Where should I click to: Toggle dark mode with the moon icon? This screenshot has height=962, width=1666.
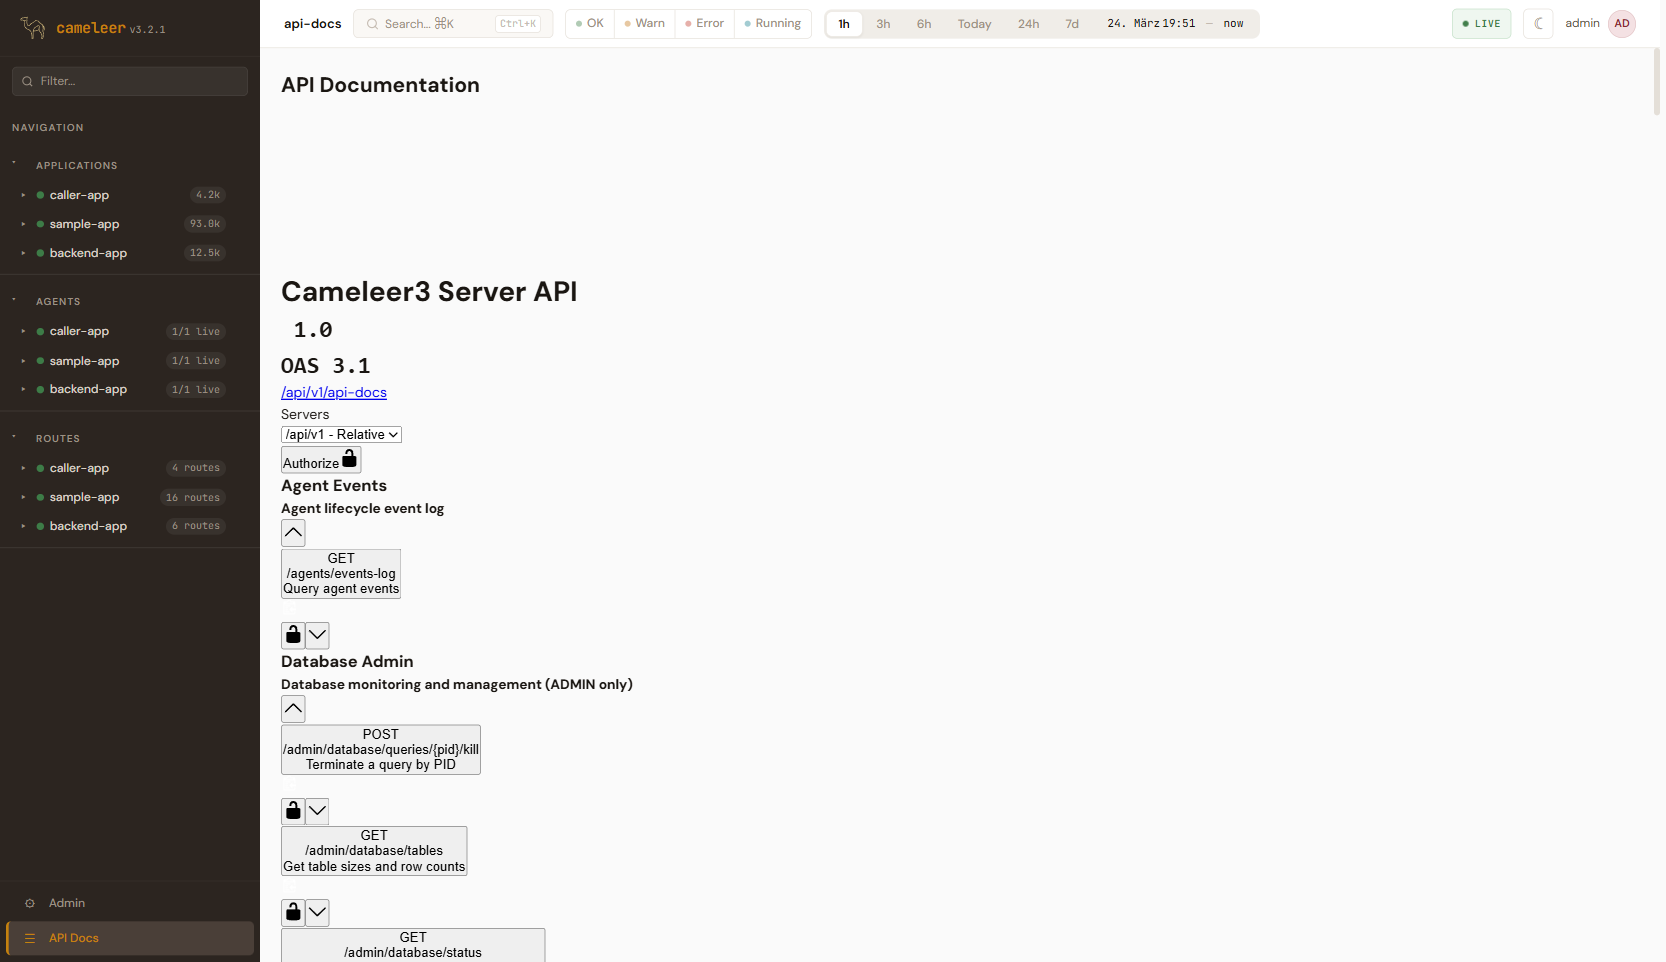click(x=1538, y=24)
